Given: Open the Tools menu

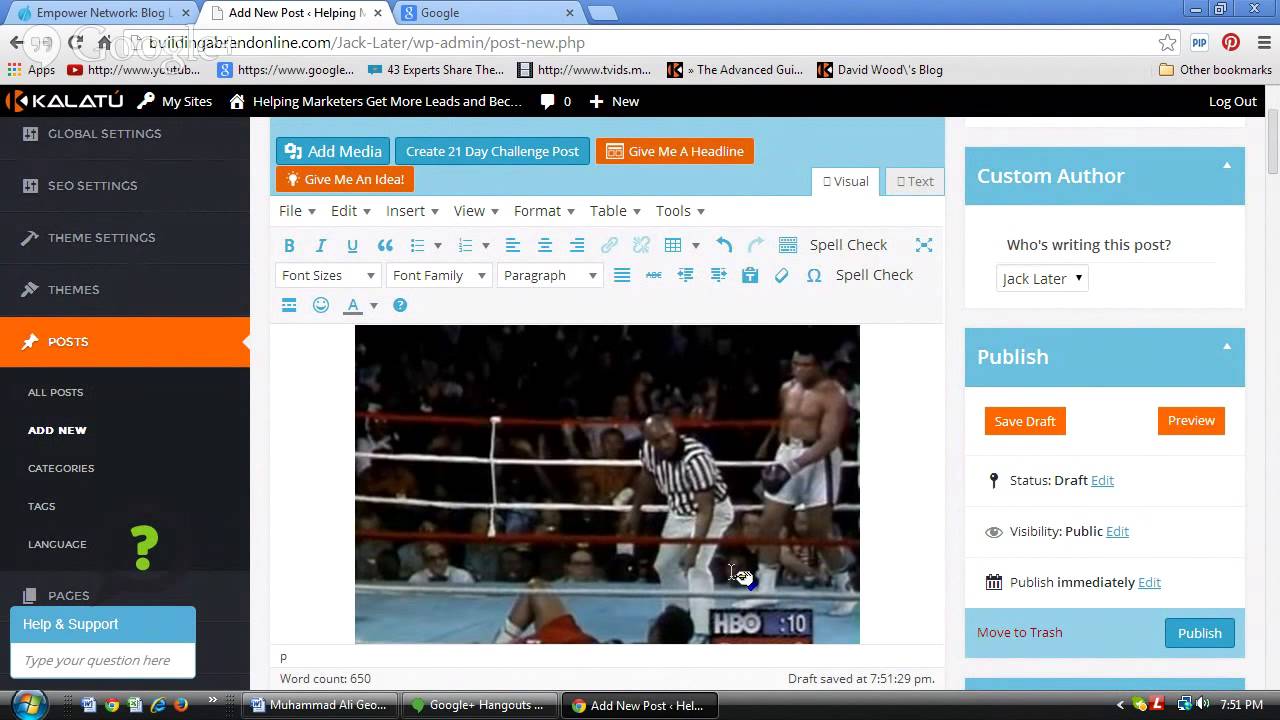Looking at the screenshot, I should pyautogui.click(x=680, y=211).
